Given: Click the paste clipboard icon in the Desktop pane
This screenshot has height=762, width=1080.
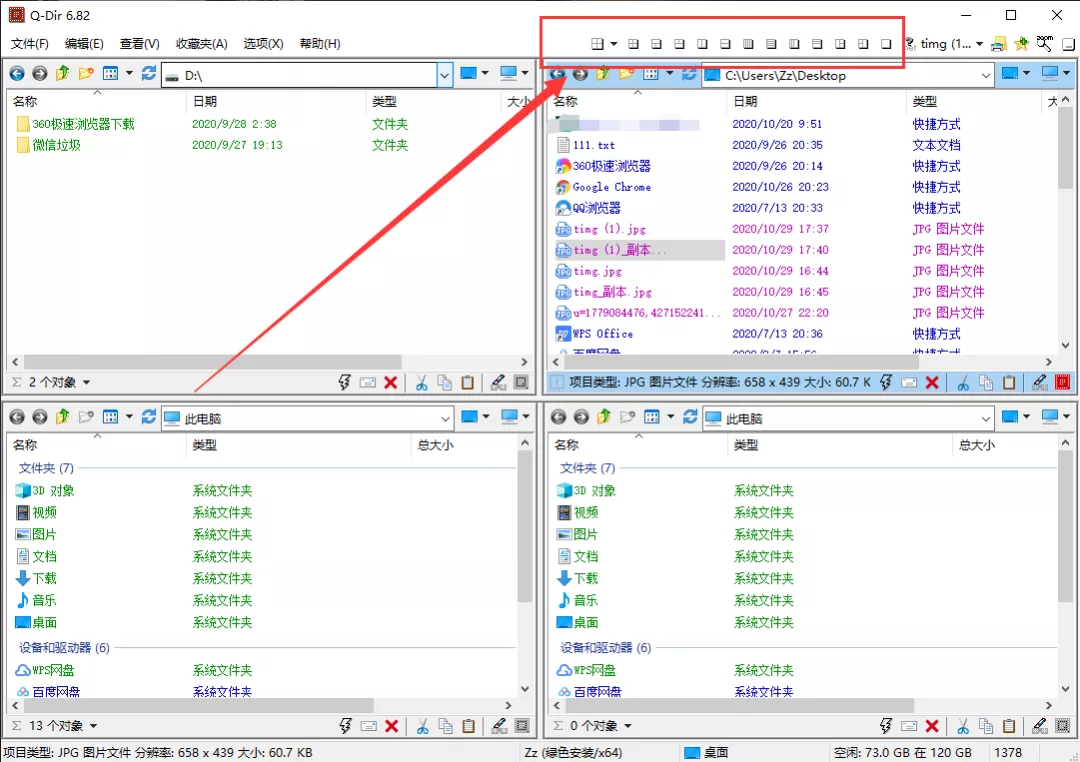Looking at the screenshot, I should 1009,382.
